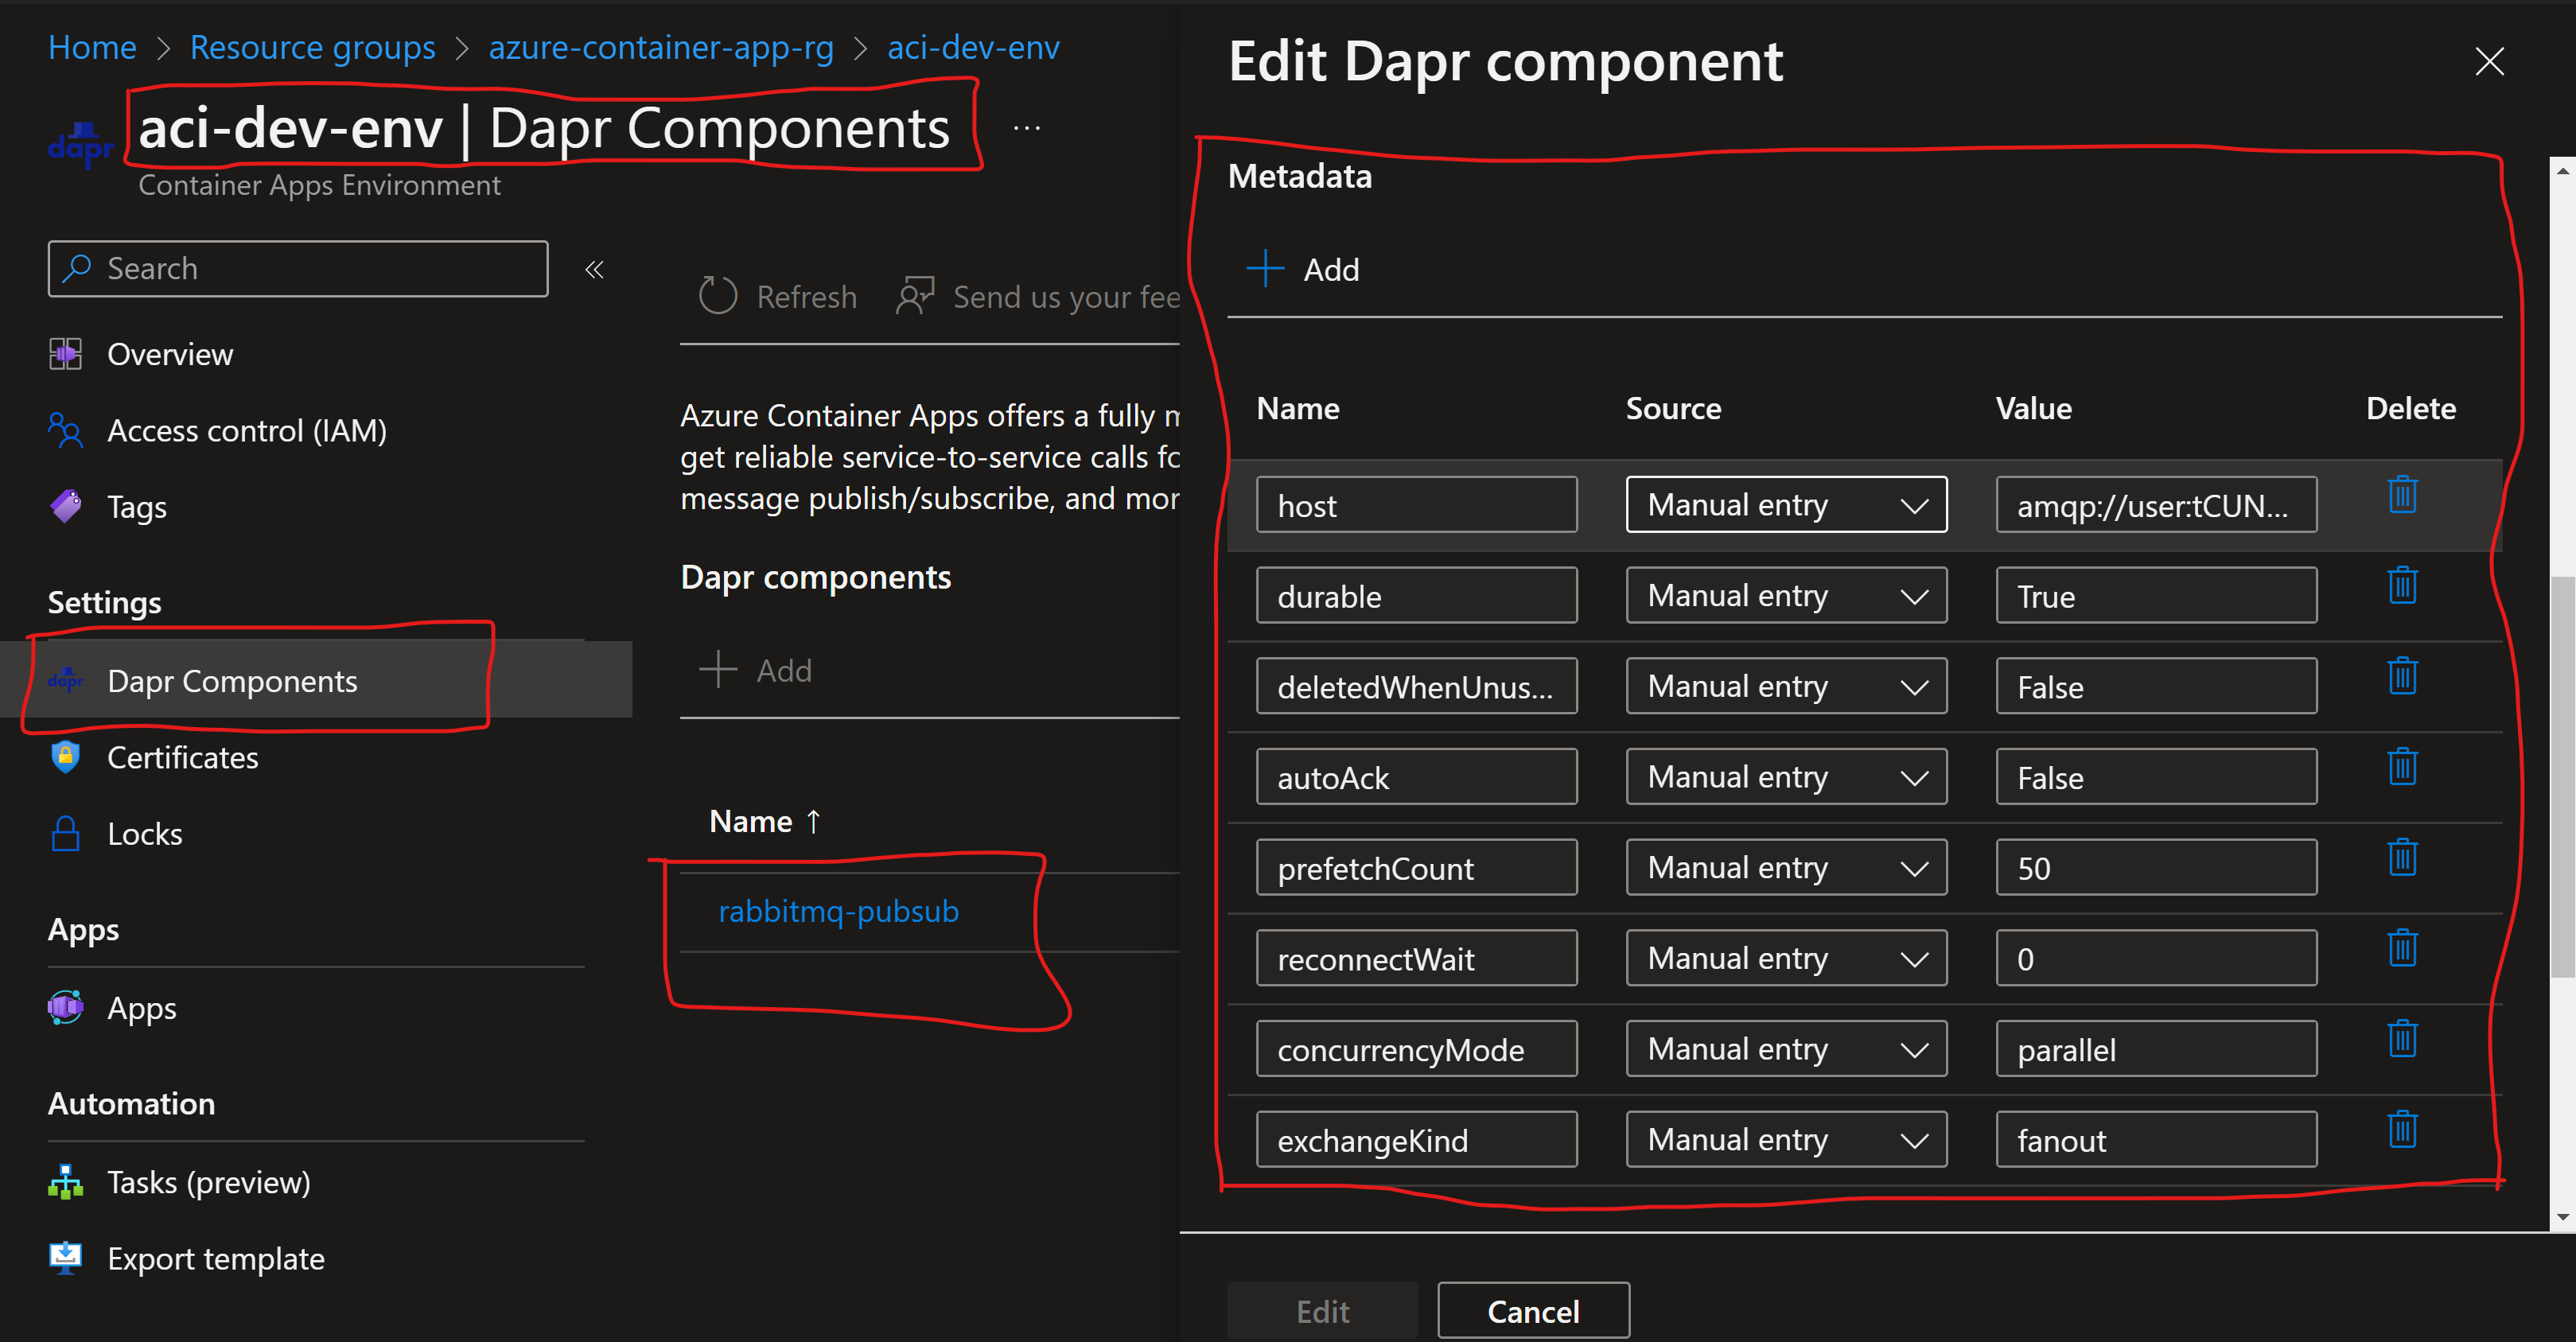Open Source dropdown for prefetchCount row

coord(1786,868)
